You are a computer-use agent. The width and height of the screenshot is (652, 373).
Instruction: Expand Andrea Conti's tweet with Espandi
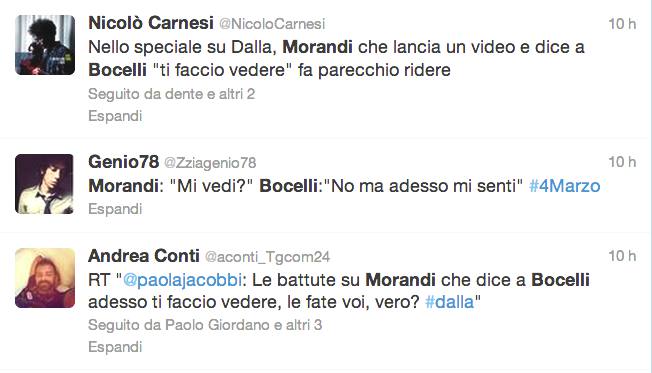point(115,347)
